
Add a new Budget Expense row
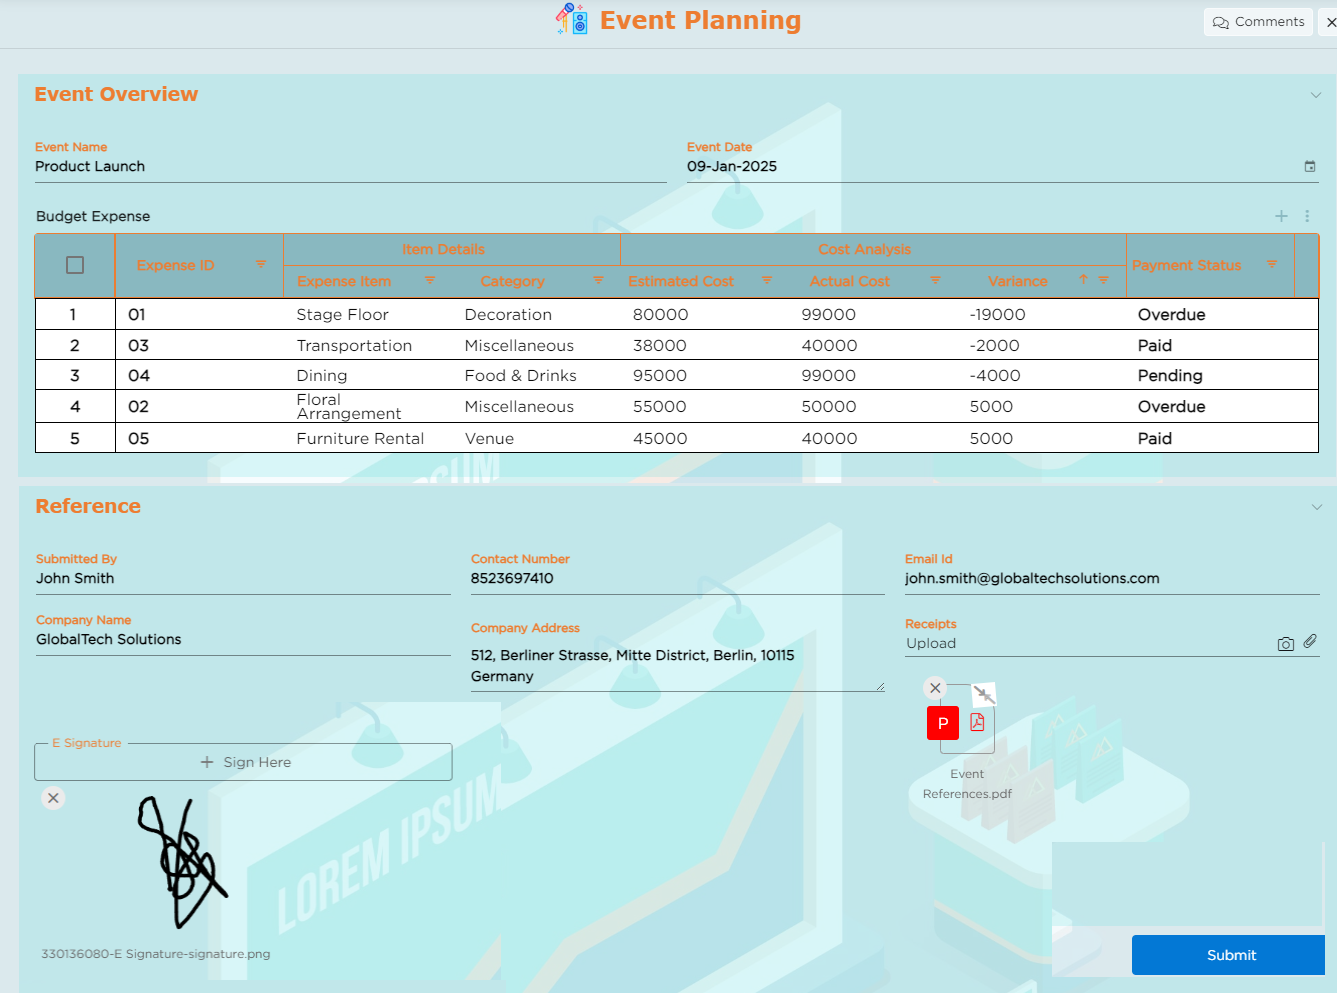[1281, 216]
